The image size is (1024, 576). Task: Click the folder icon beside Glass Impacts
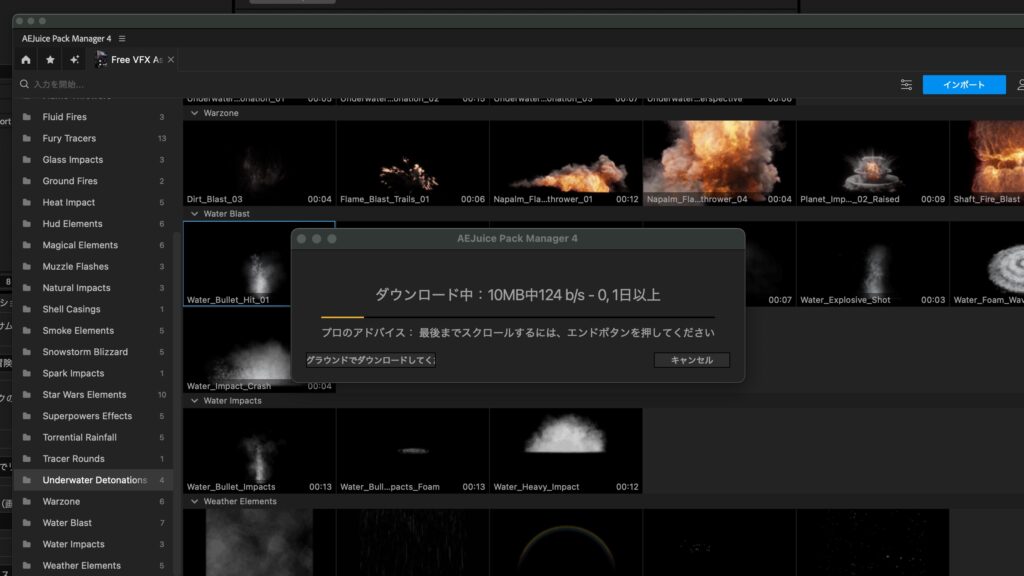click(x=27, y=159)
